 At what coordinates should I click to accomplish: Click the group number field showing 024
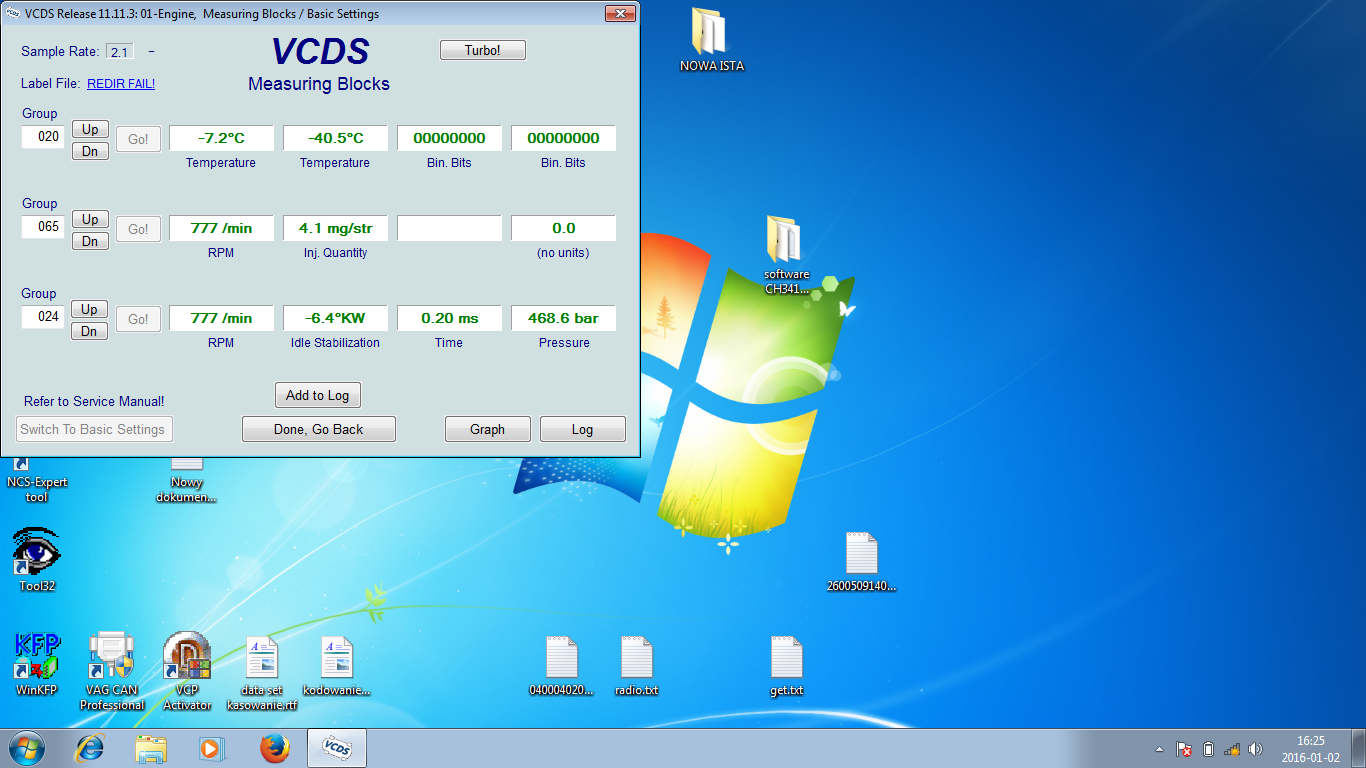click(43, 317)
